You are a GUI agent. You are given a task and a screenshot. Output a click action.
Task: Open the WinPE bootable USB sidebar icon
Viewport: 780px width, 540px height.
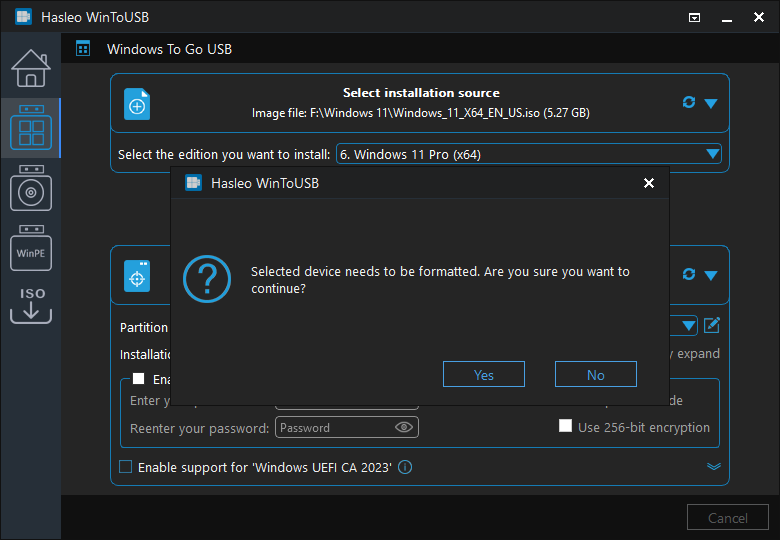(x=31, y=248)
